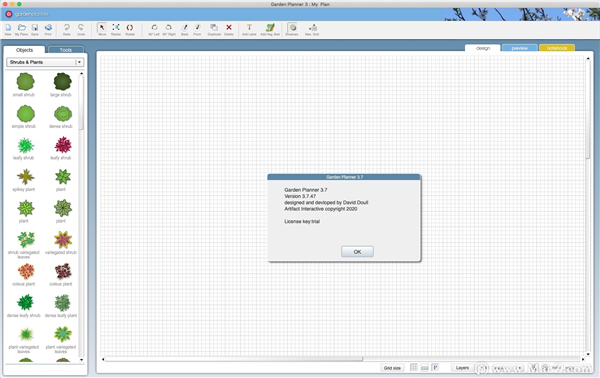The image size is (600, 378).
Task: Rotate object using 90° Left icon
Action: (x=154, y=29)
